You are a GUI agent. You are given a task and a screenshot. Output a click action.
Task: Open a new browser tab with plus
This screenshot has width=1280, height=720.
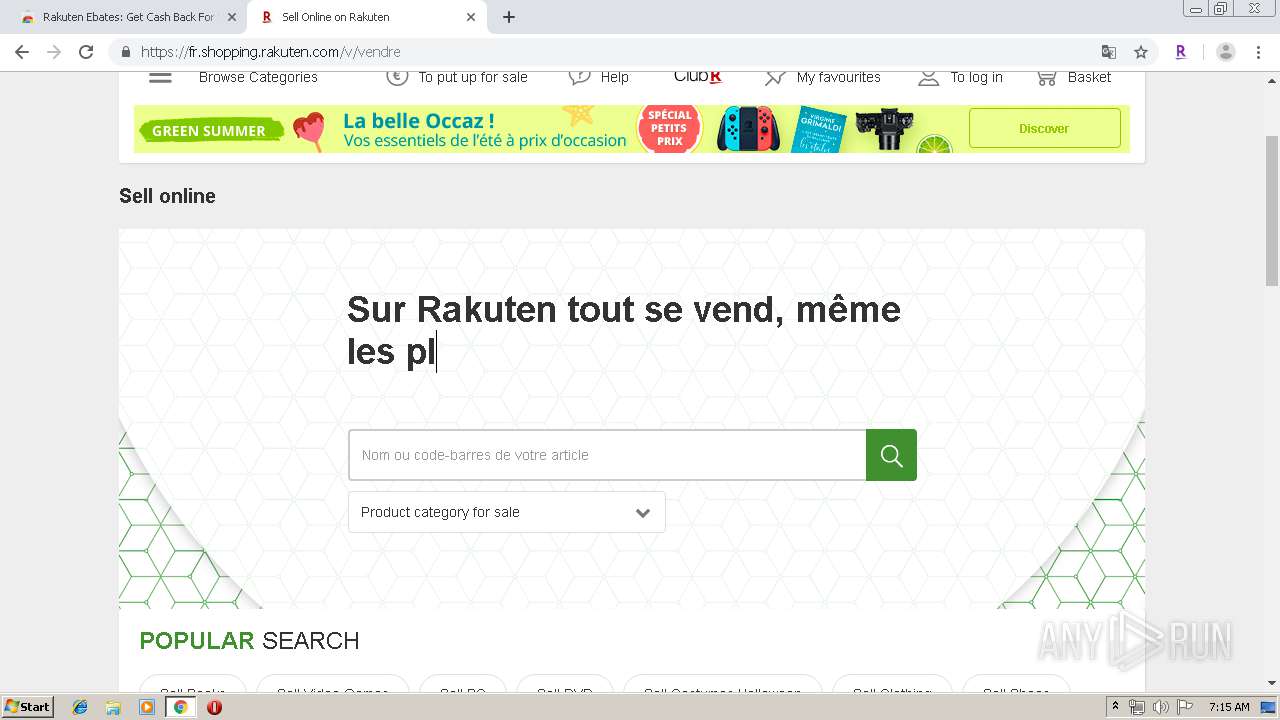pos(509,17)
